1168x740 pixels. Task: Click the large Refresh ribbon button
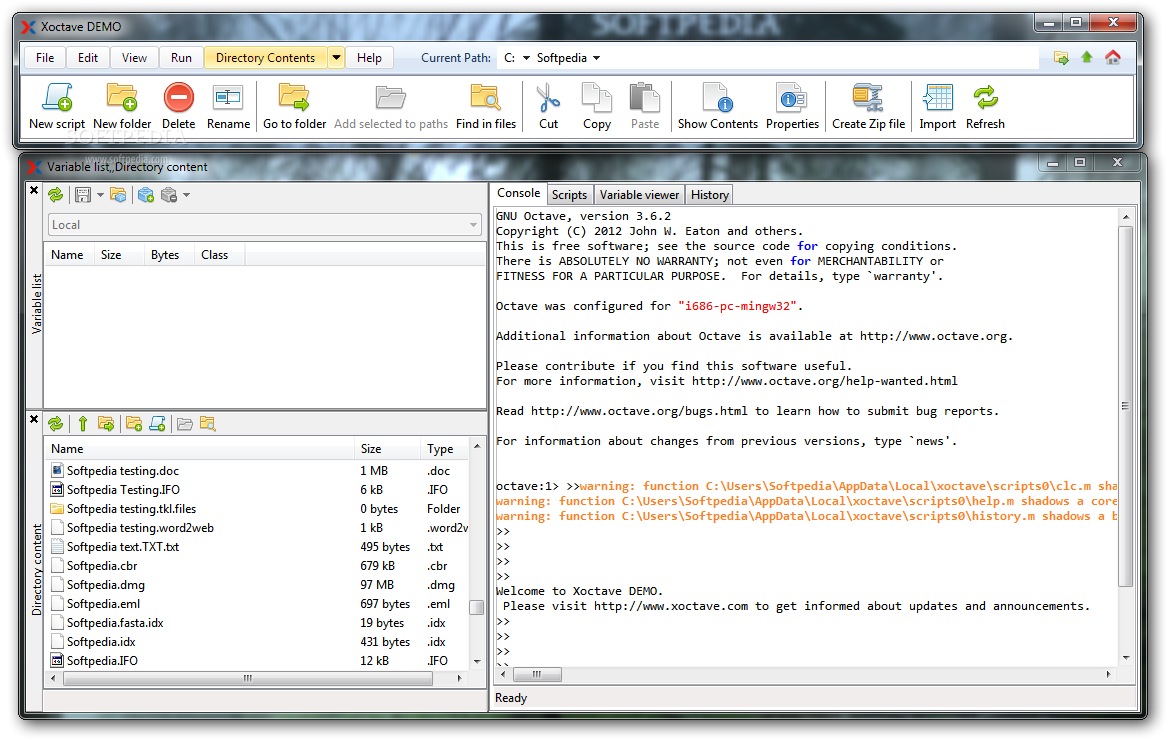pos(985,106)
